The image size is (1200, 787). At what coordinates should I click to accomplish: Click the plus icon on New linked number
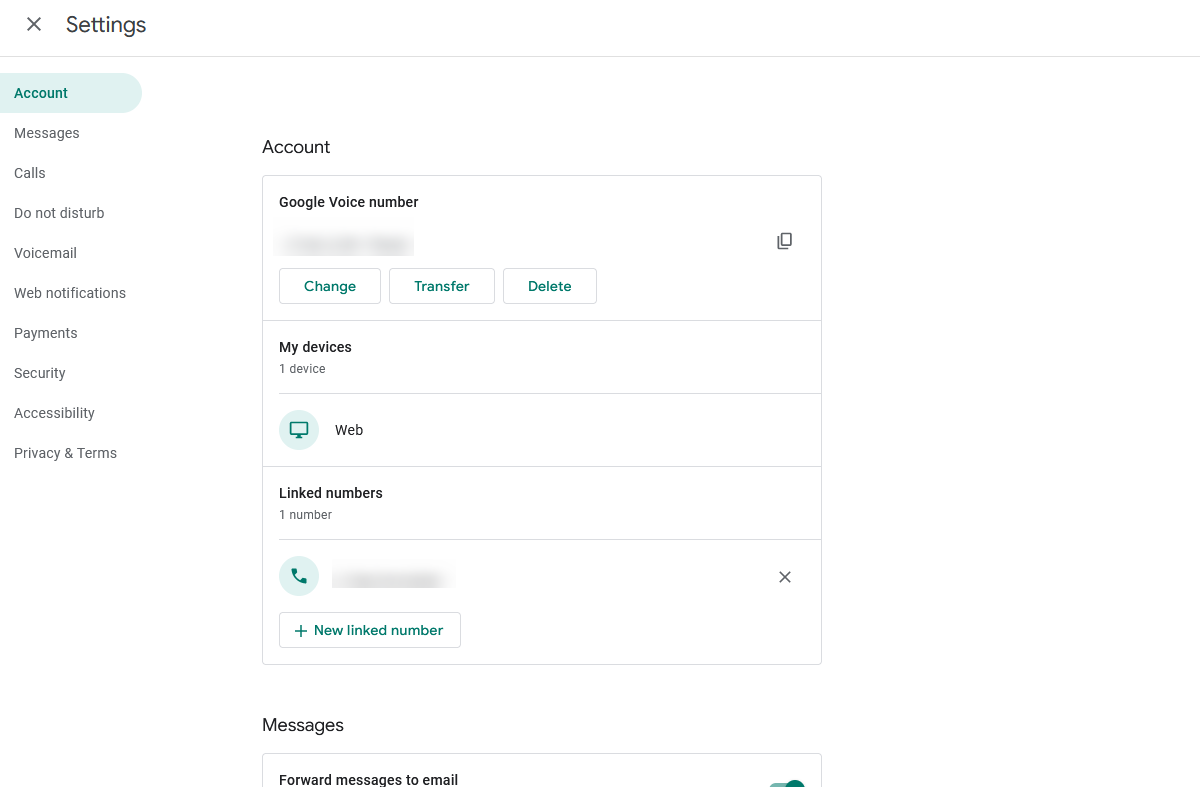(x=300, y=630)
